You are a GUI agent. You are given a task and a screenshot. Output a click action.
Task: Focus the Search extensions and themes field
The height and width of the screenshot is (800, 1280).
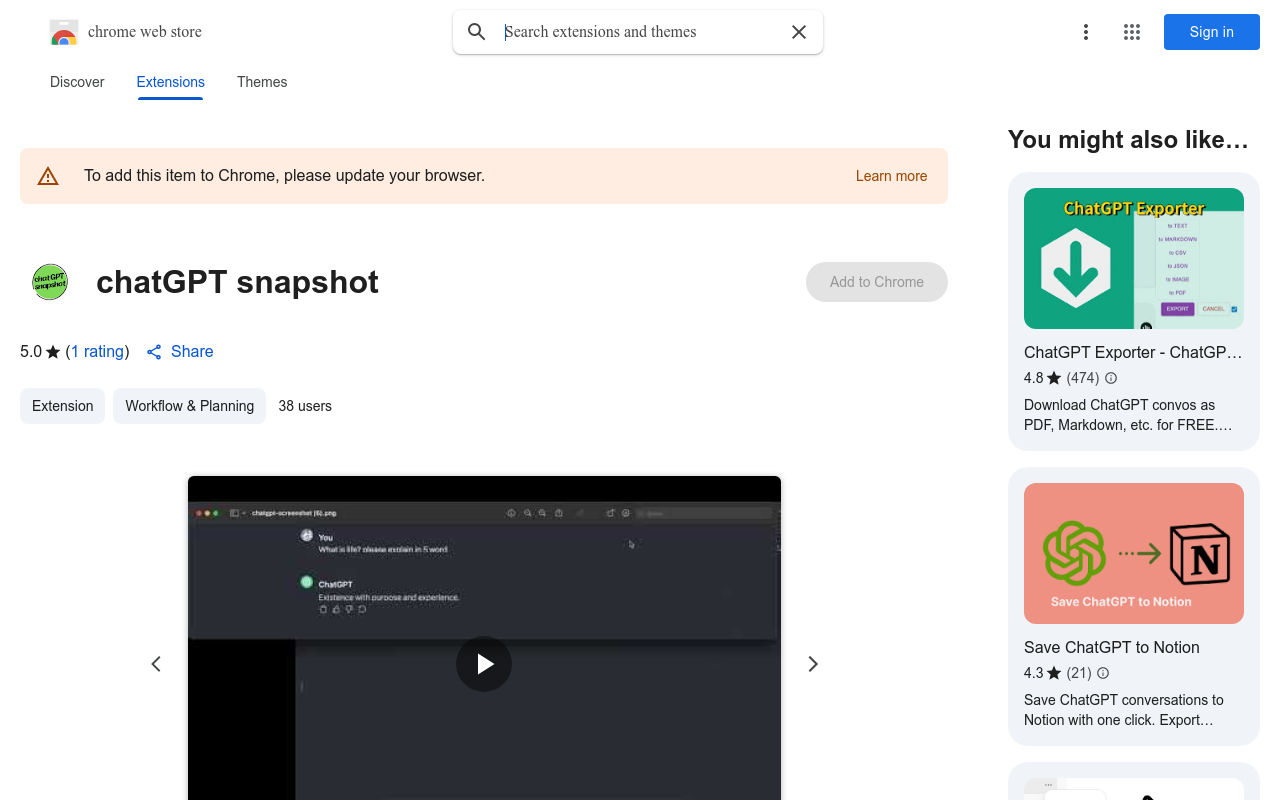pyautogui.click(x=640, y=32)
